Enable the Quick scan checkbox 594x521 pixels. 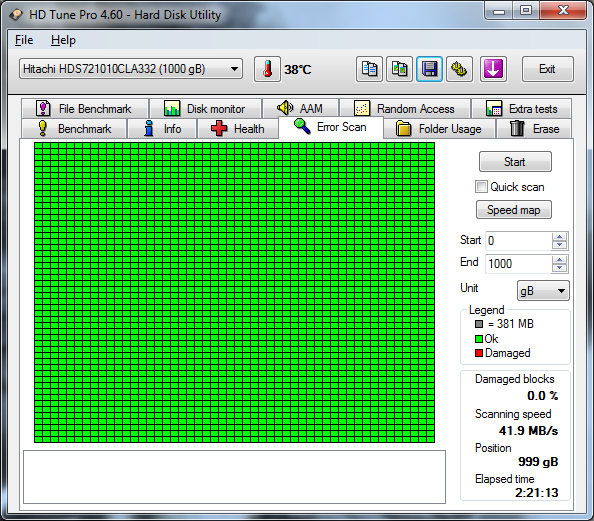481,187
